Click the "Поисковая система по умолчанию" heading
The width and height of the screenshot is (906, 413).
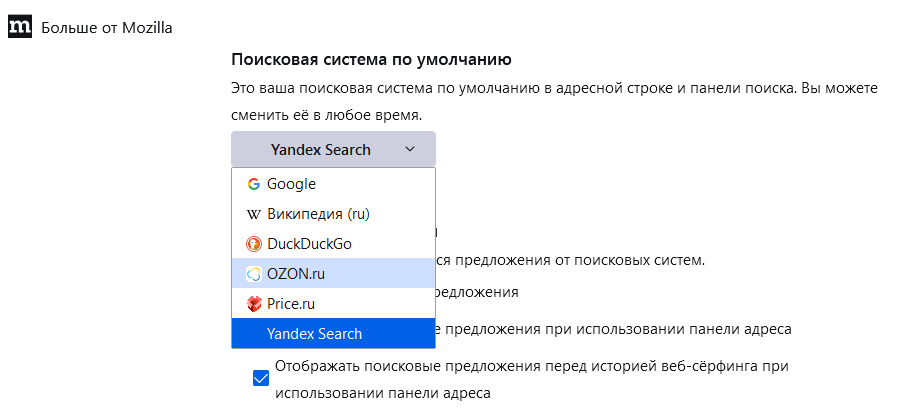(371, 59)
